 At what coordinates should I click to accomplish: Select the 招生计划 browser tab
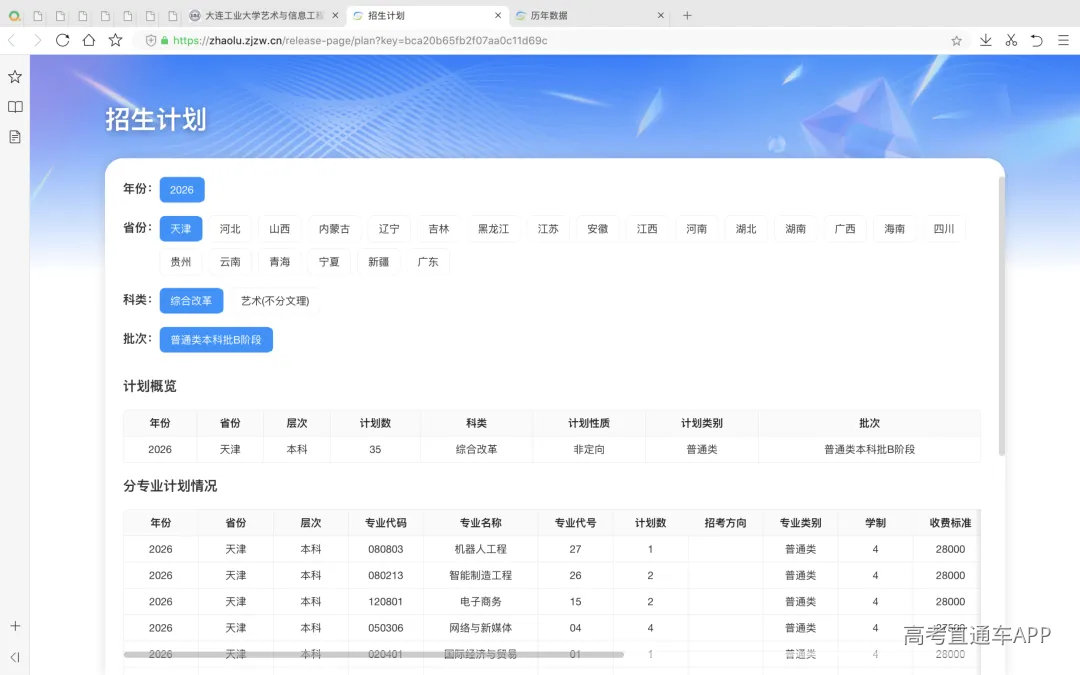[x=427, y=15]
